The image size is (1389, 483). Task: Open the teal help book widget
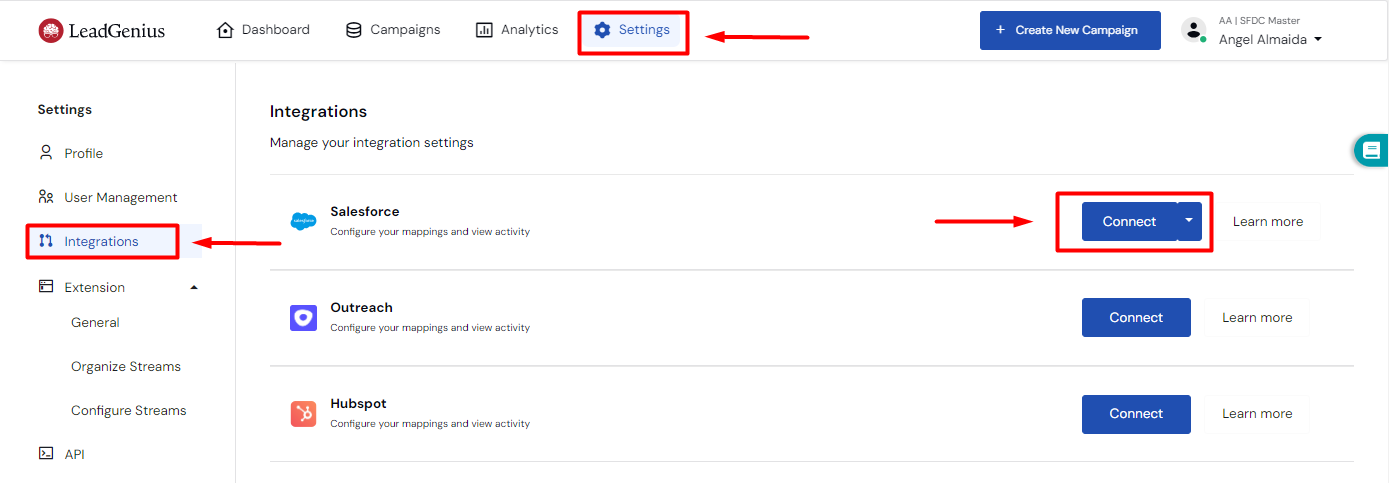click(x=1371, y=151)
